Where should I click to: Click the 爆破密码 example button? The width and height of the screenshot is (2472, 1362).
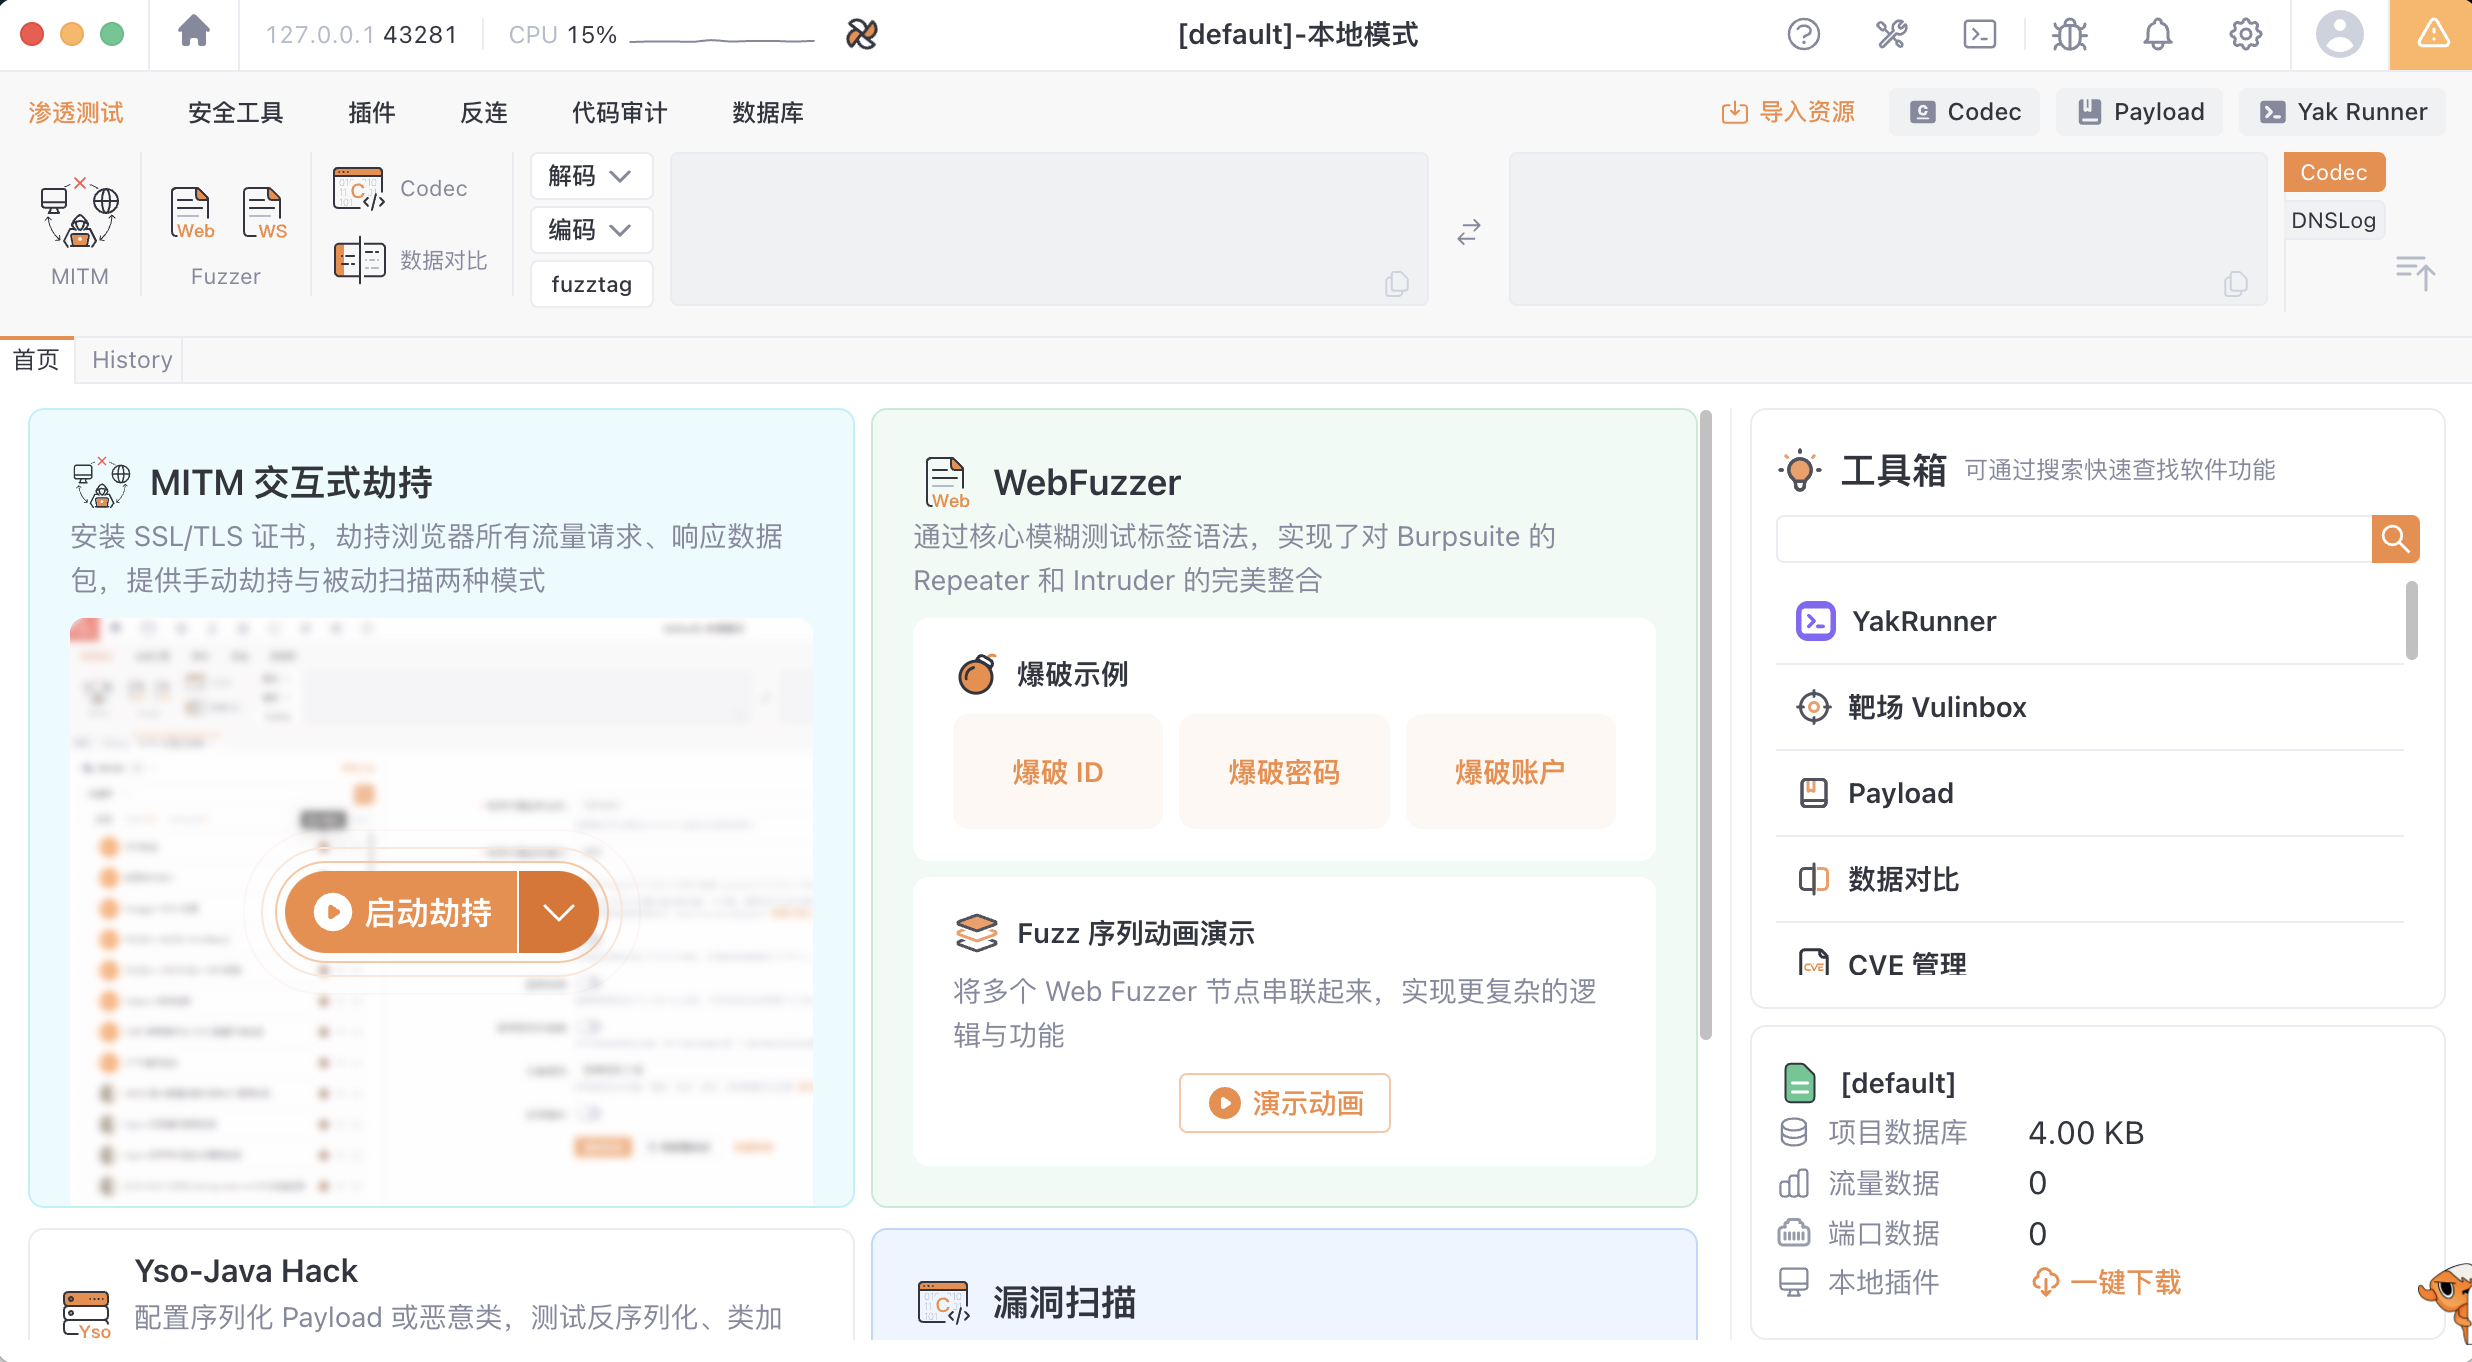[x=1284, y=772]
